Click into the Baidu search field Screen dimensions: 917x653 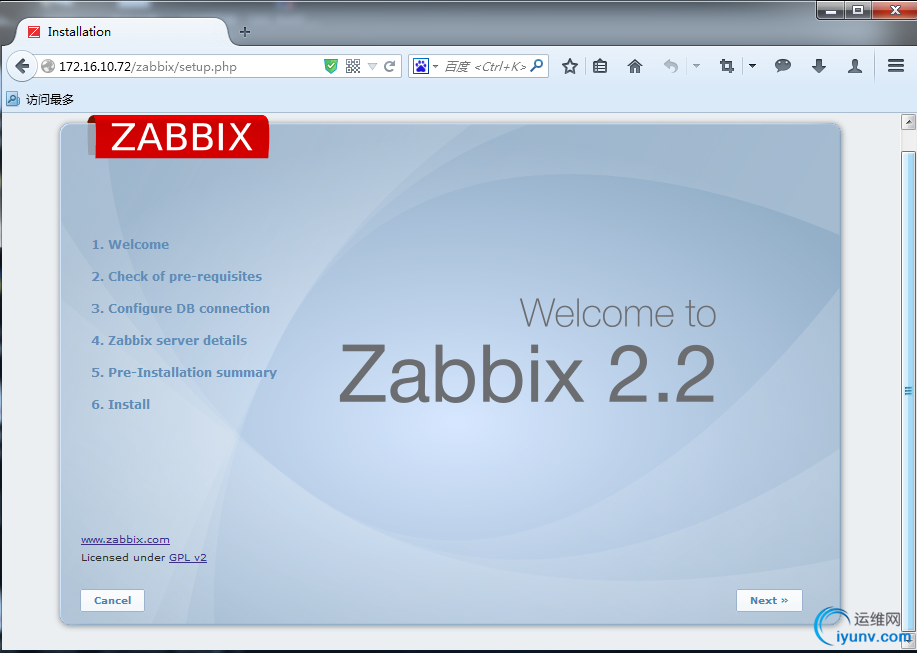485,67
